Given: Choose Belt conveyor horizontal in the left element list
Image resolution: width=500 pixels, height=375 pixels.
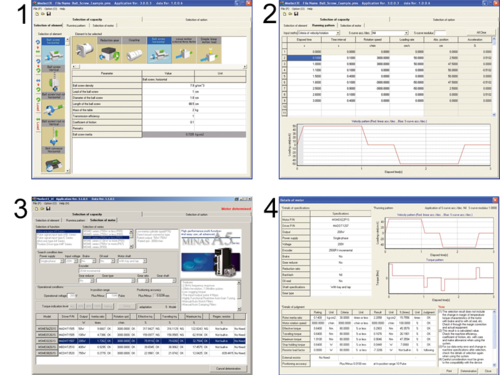Looking at the screenshot, I should [53, 159].
